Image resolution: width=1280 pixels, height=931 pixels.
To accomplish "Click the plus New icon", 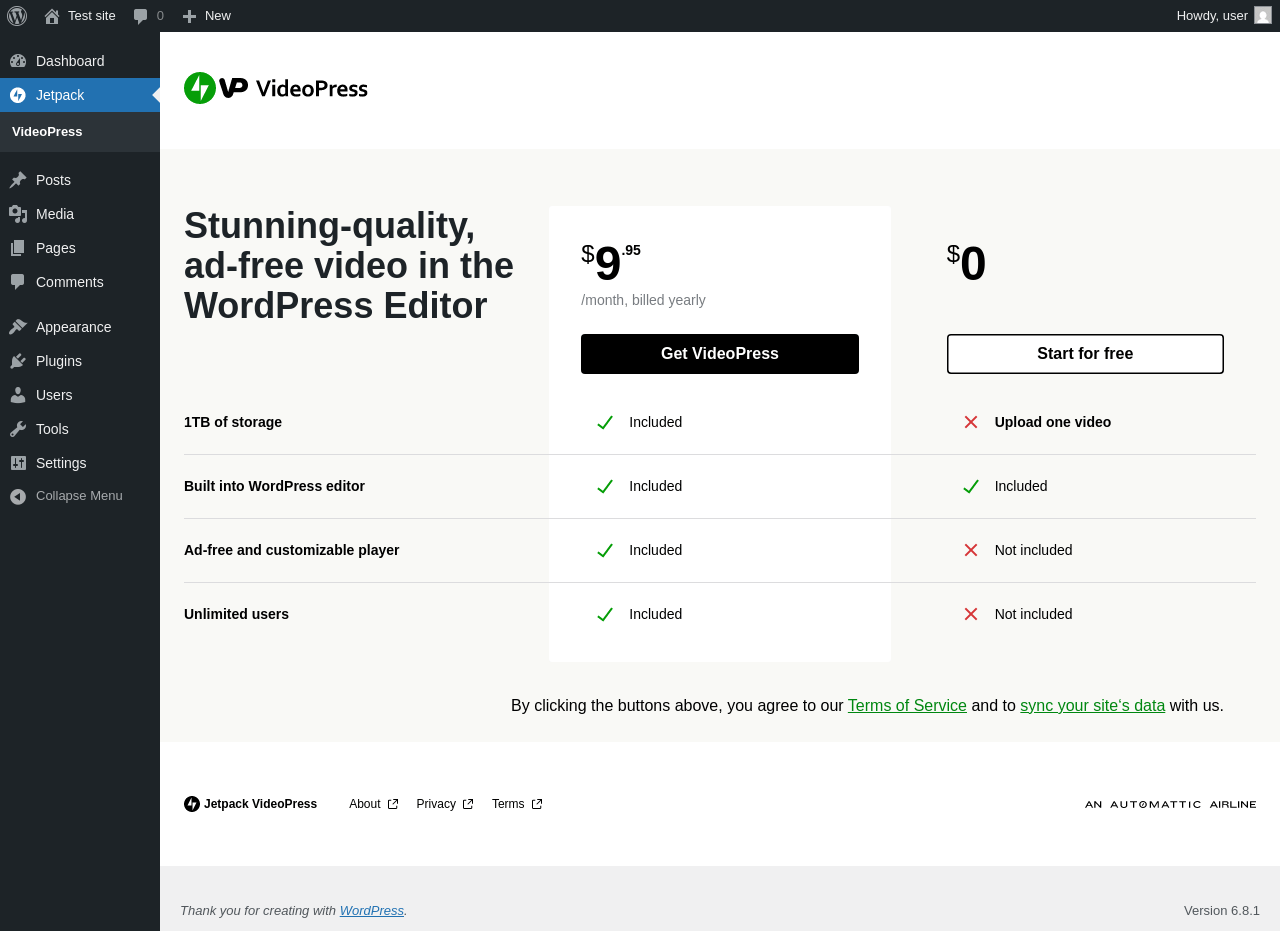I will [x=189, y=16].
